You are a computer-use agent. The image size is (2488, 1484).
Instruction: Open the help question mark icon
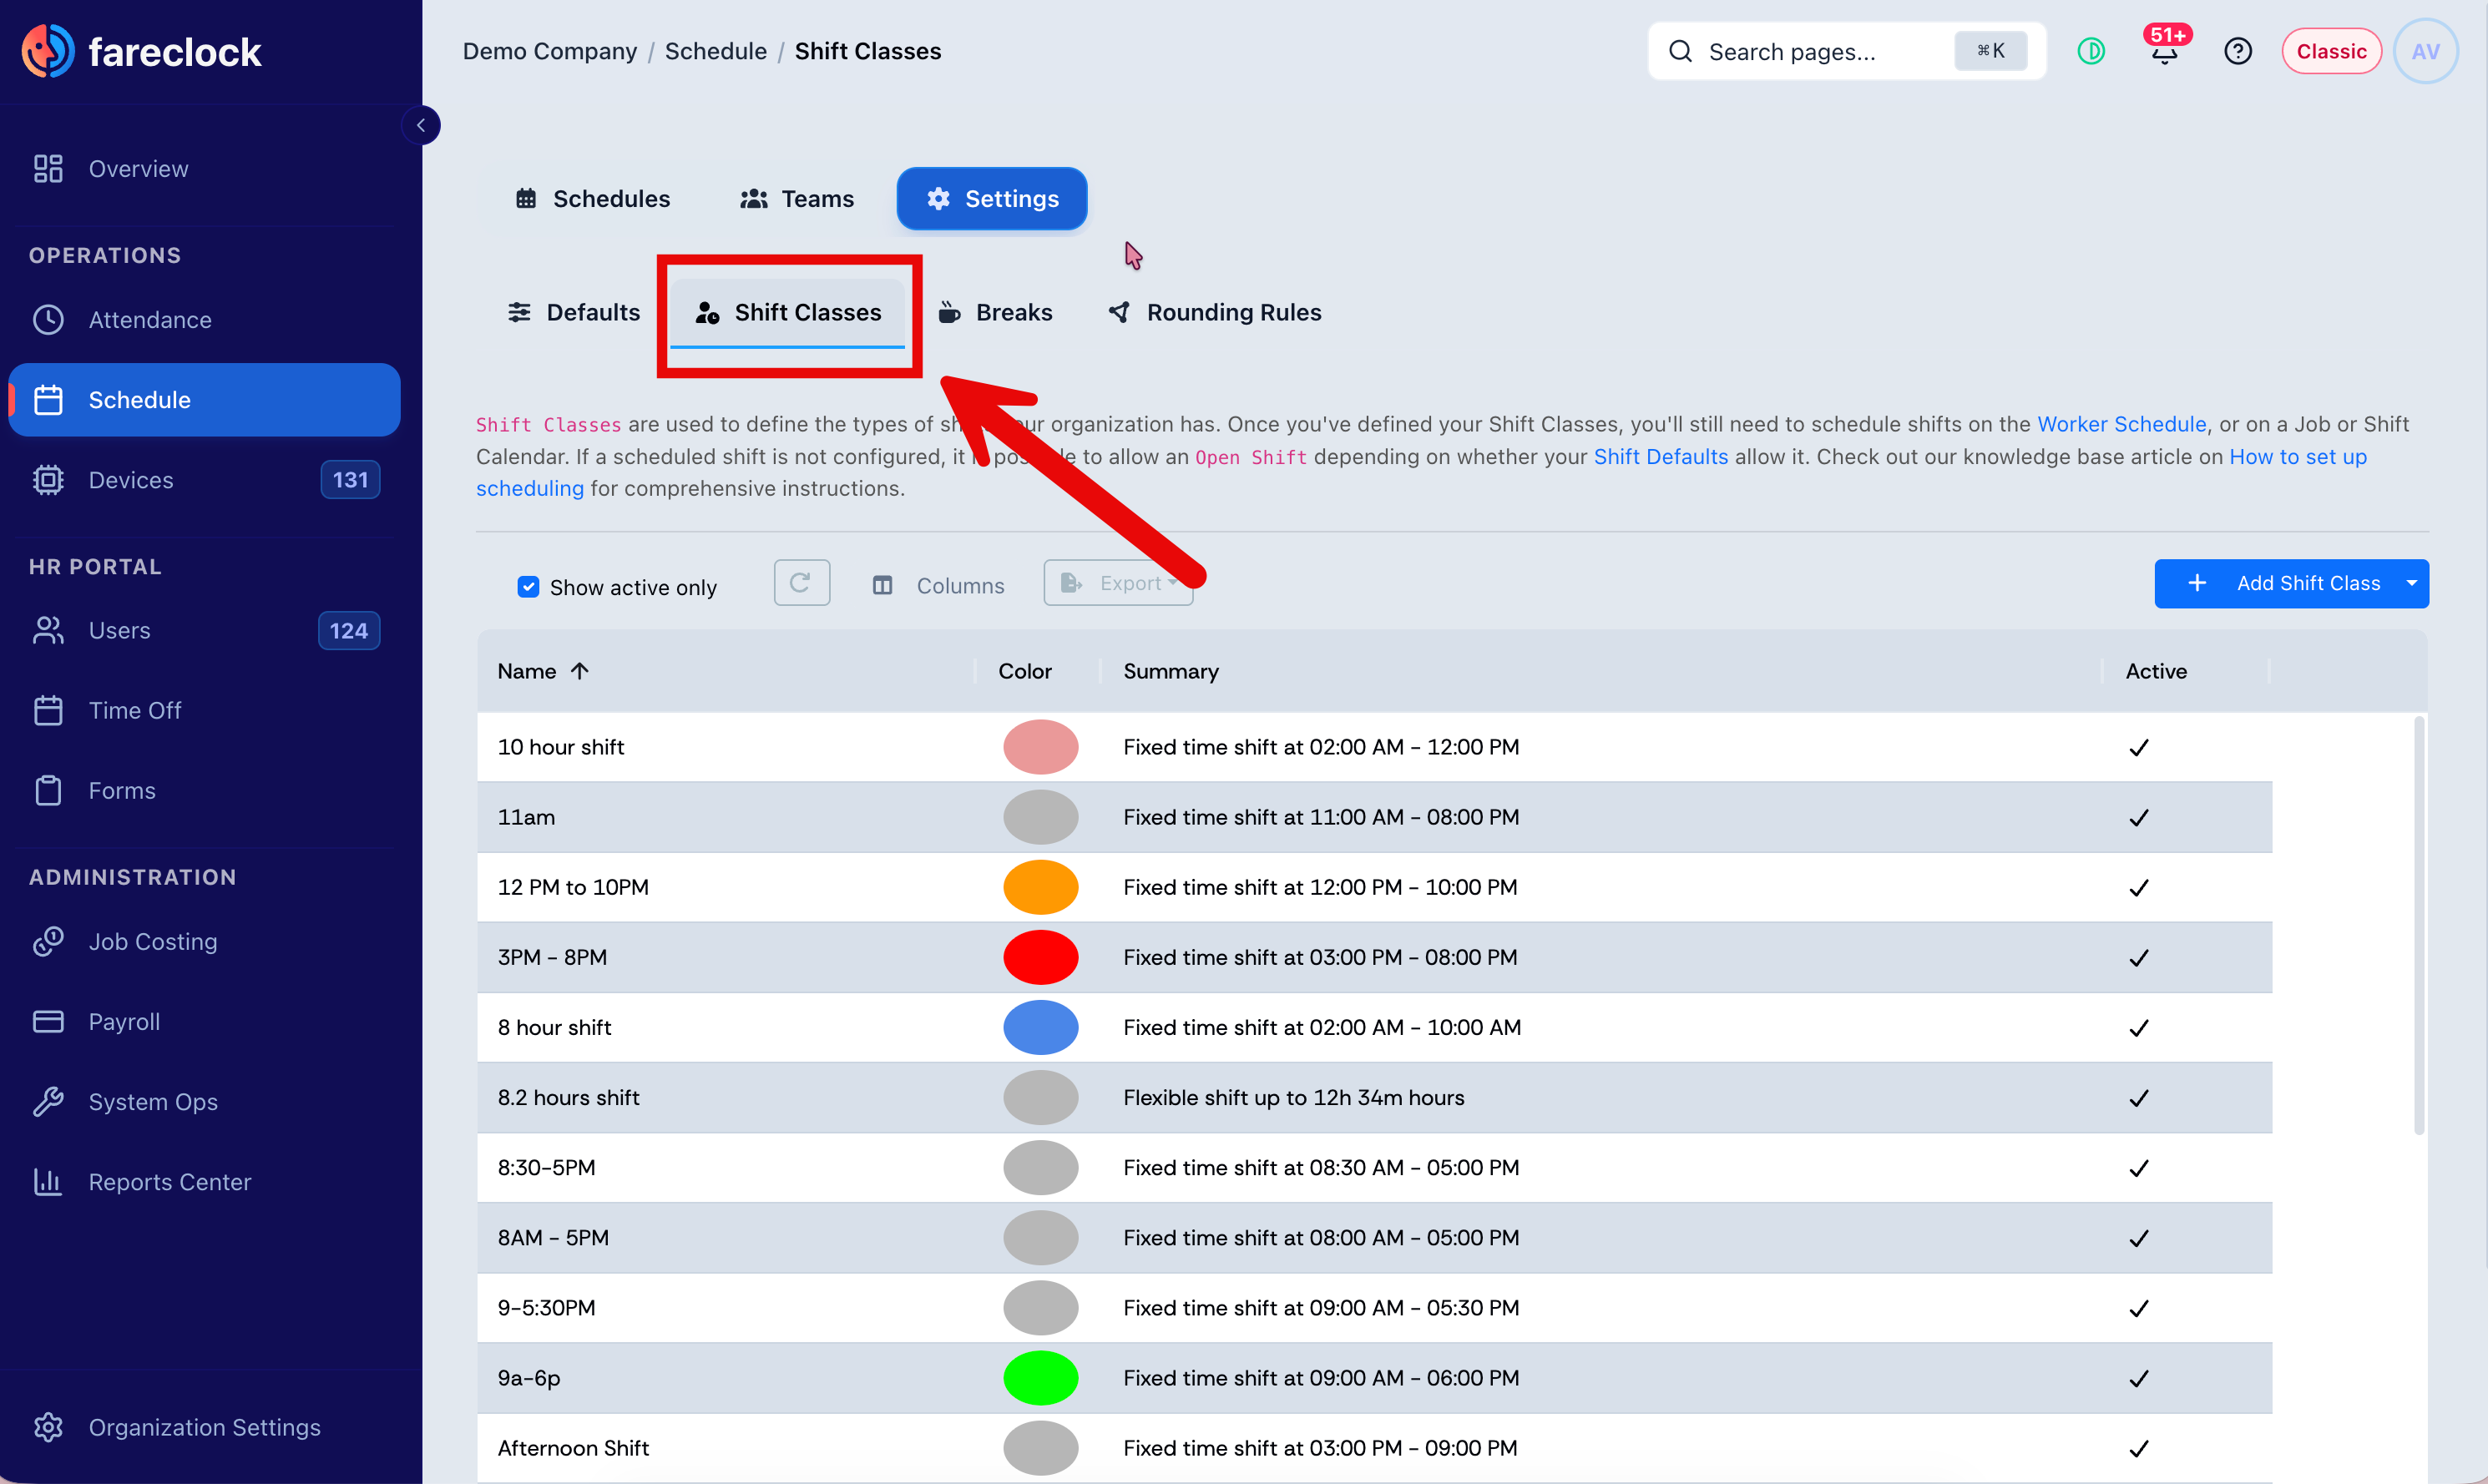coord(2238,51)
